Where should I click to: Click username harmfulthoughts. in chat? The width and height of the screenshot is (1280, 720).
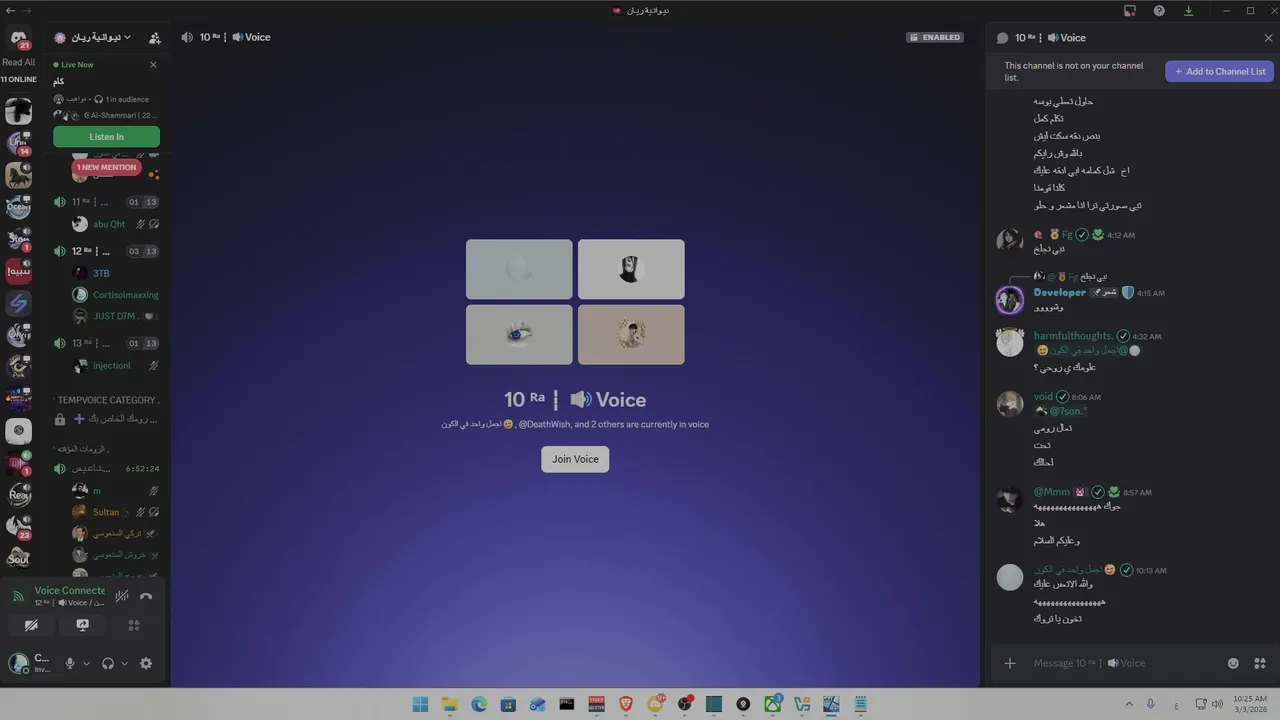tap(1073, 336)
